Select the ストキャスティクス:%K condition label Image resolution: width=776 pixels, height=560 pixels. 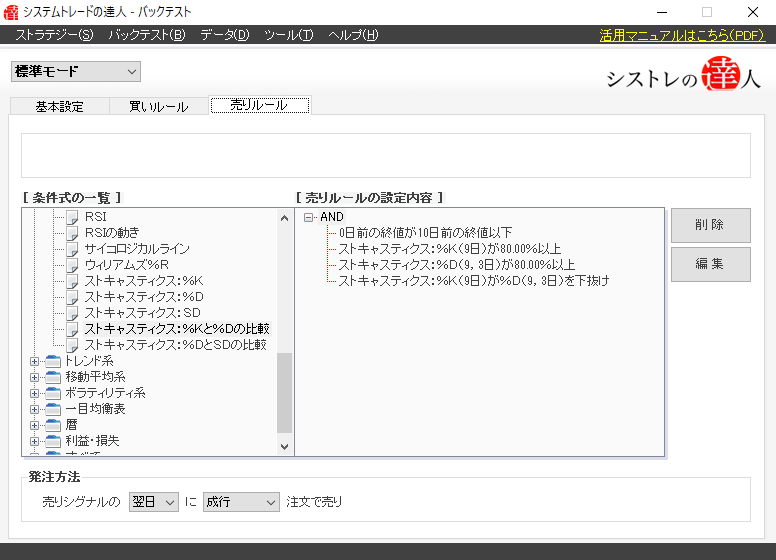(144, 281)
